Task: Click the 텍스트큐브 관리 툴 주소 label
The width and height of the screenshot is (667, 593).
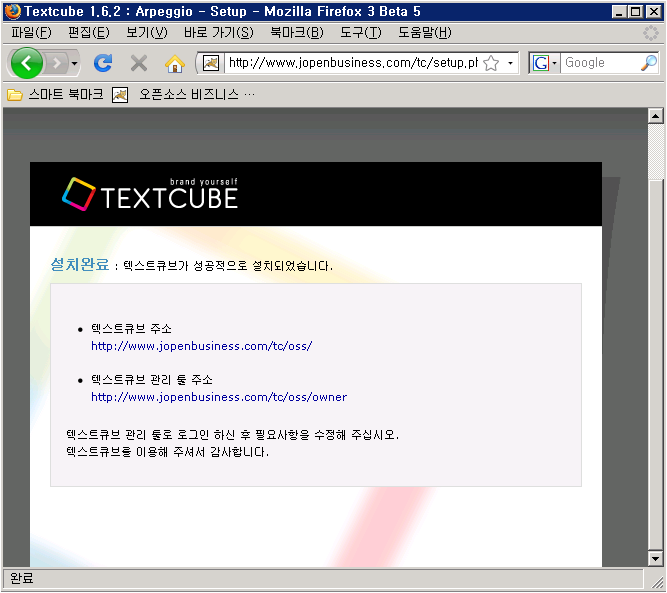Action: [151, 379]
